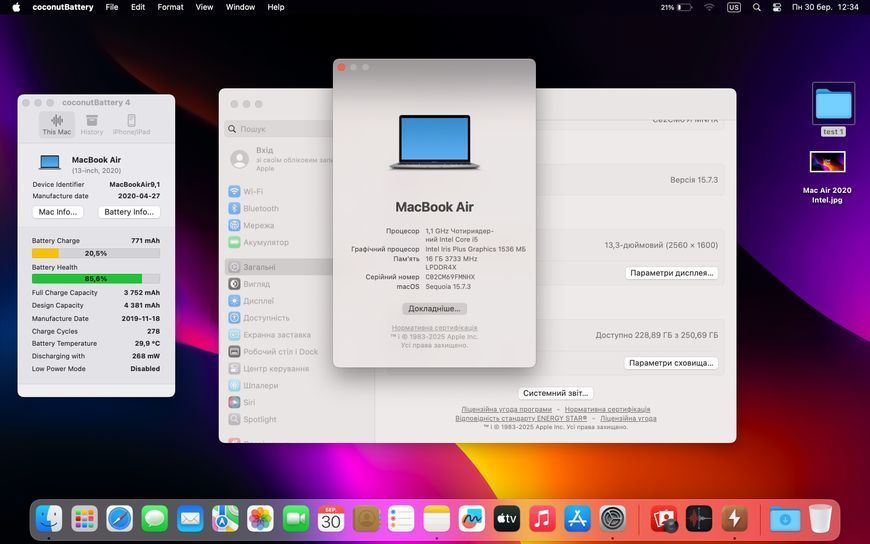This screenshot has height=544, width=870.
Task: Click Параметри дисплея... button
Action: pyautogui.click(x=671, y=273)
